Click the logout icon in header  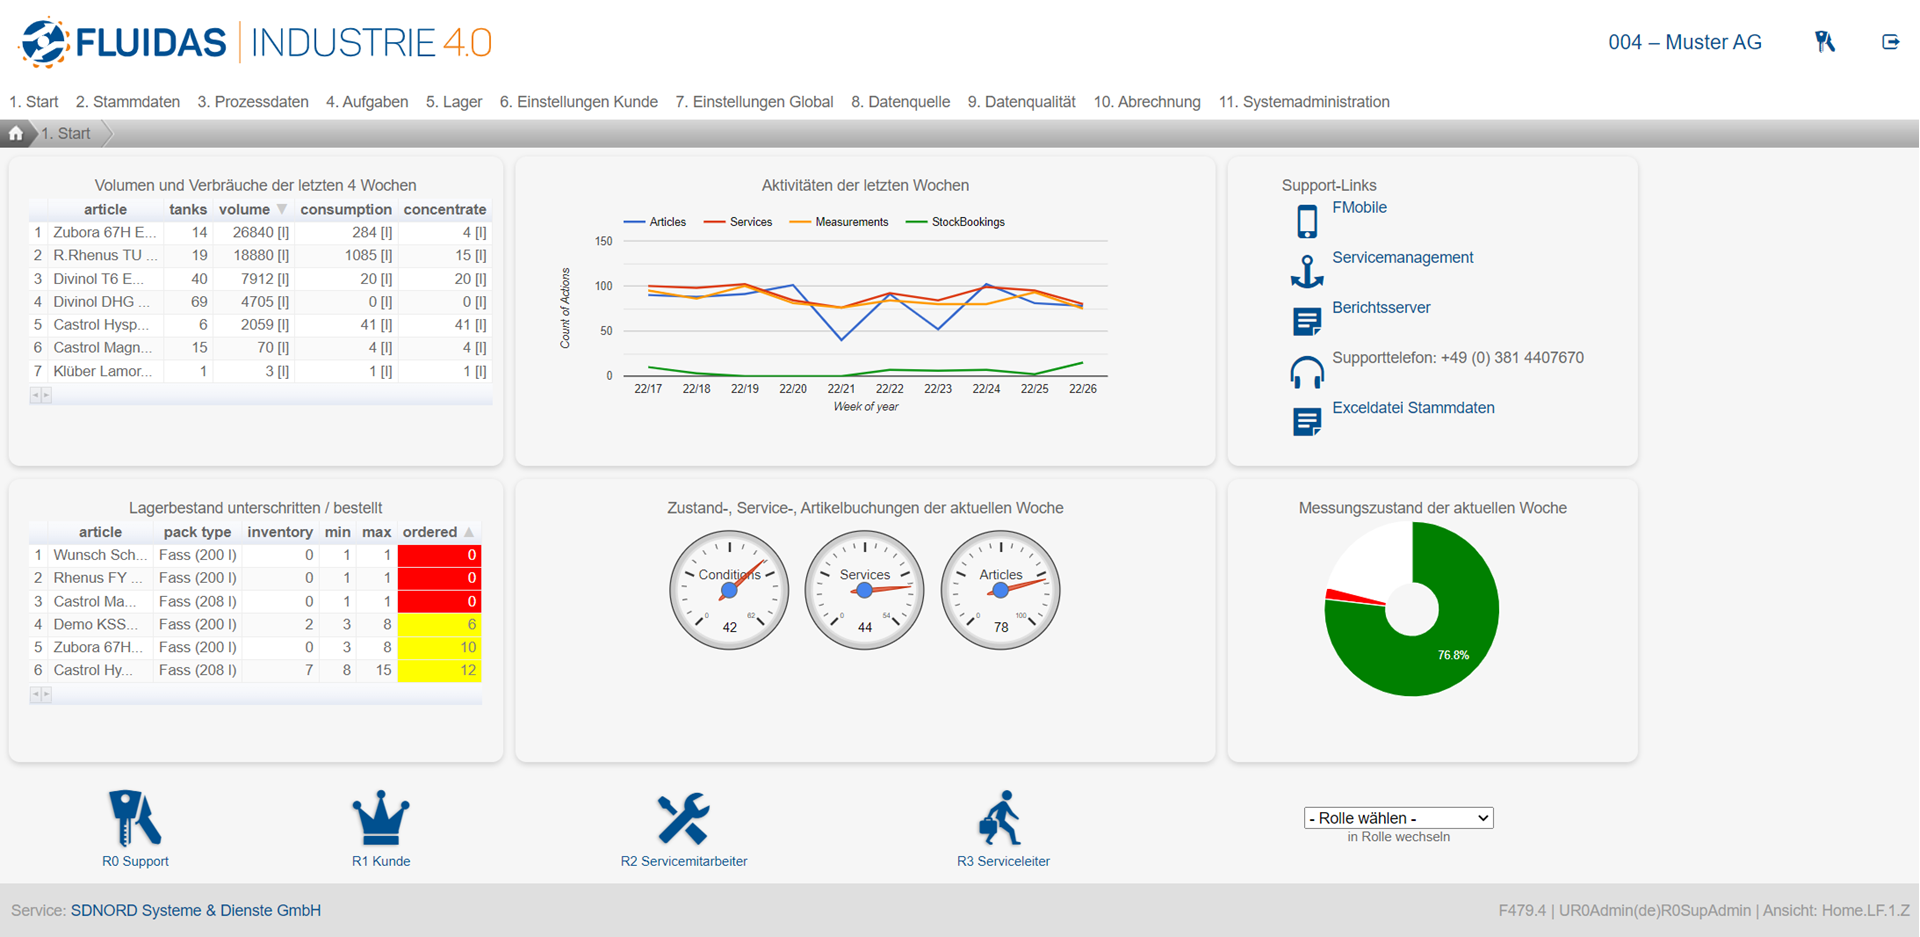tap(1890, 42)
